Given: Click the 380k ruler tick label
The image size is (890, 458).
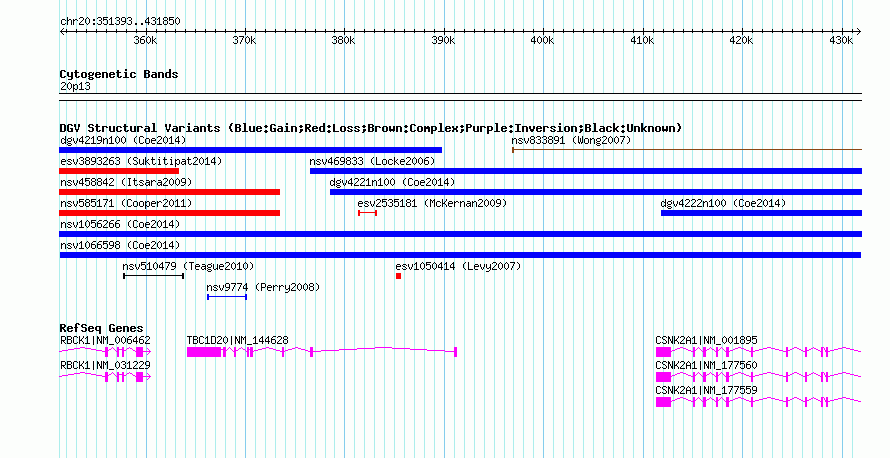Looking at the screenshot, I should pyautogui.click(x=343, y=40).
